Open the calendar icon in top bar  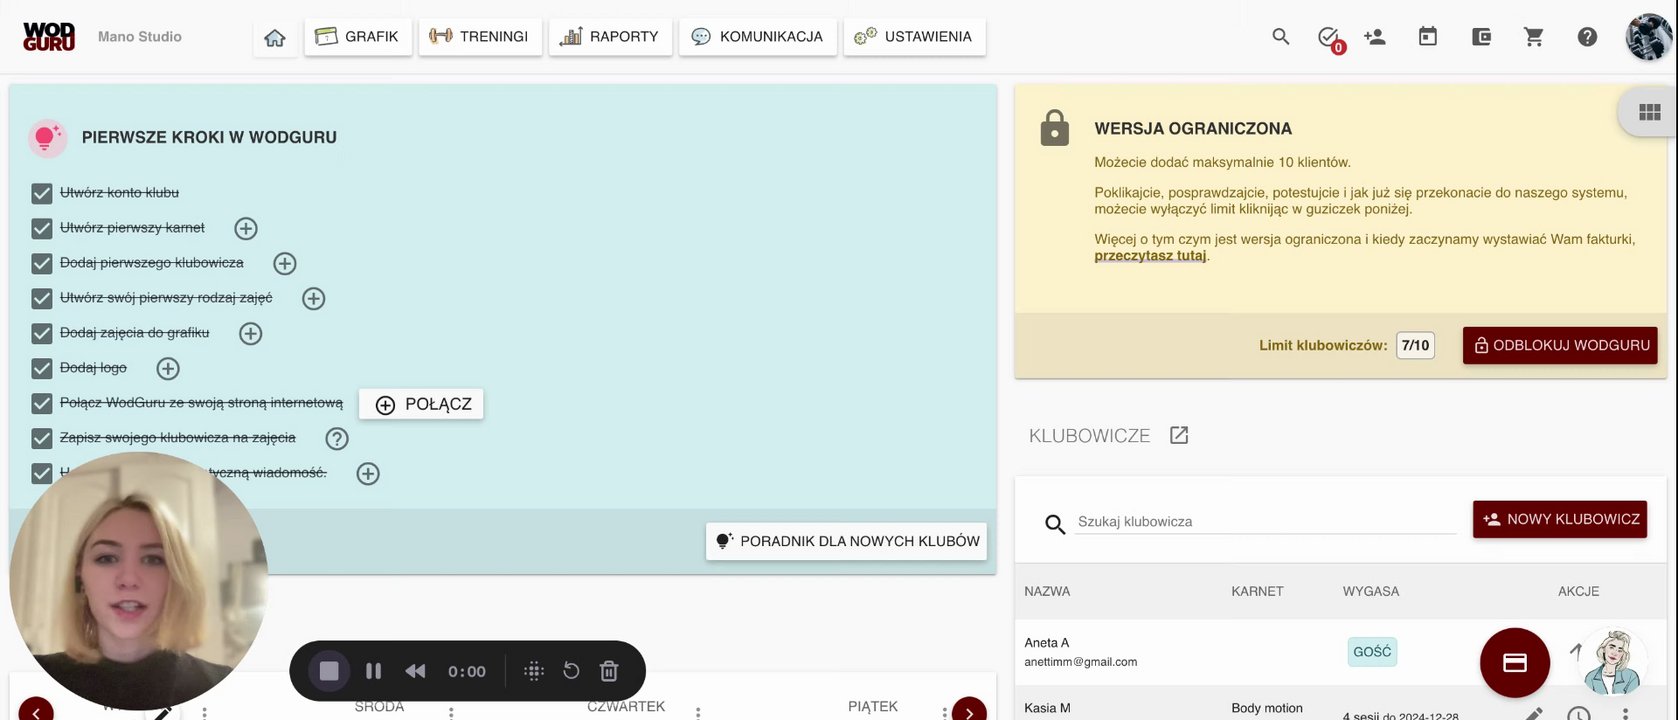point(1428,37)
